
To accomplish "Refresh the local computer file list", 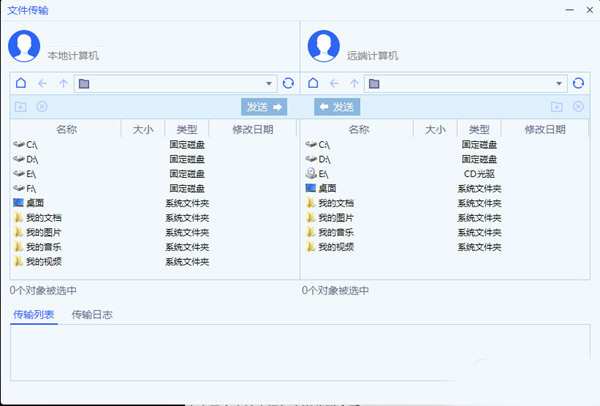I will [288, 84].
